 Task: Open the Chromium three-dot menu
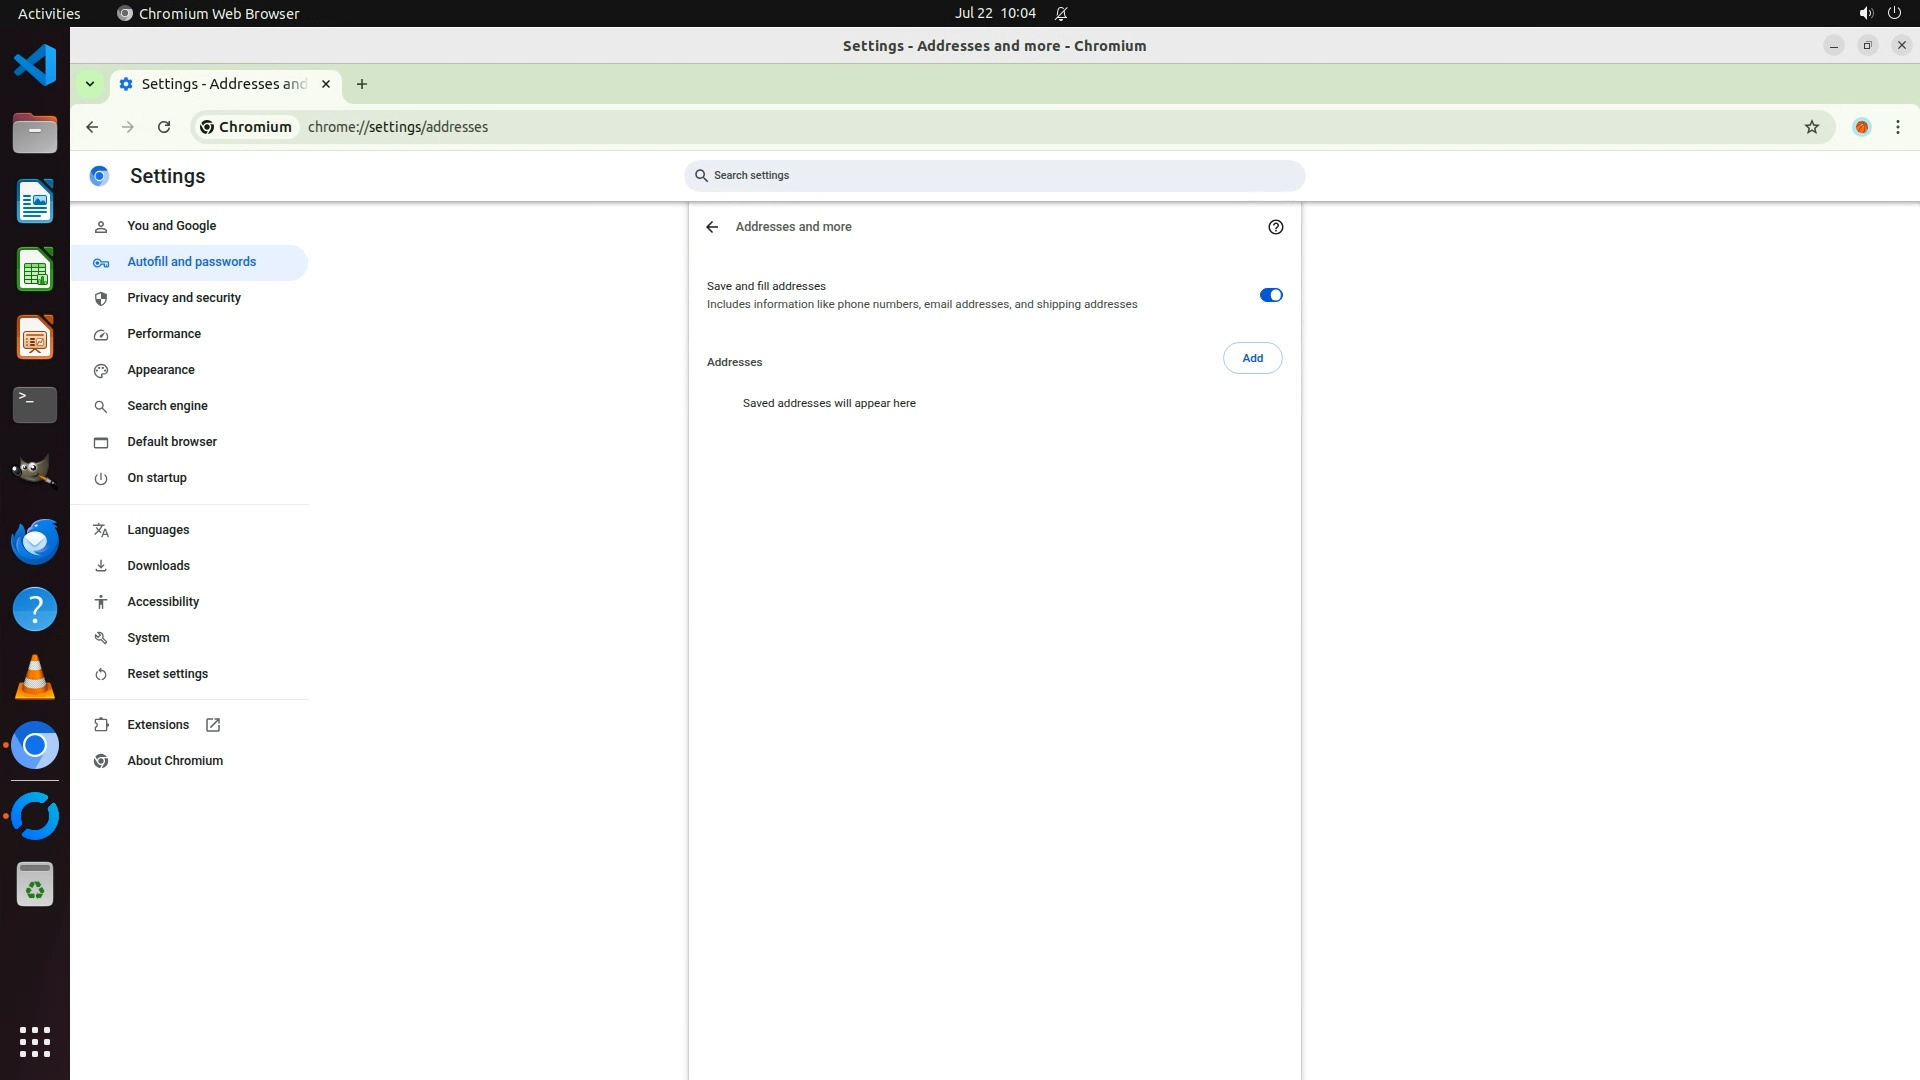[1897, 127]
